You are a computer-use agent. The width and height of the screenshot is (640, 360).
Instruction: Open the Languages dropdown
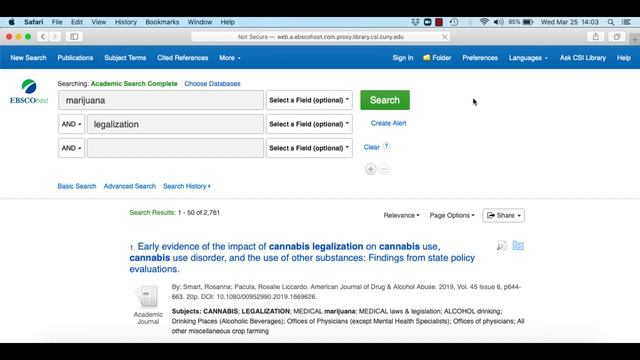click(x=528, y=58)
